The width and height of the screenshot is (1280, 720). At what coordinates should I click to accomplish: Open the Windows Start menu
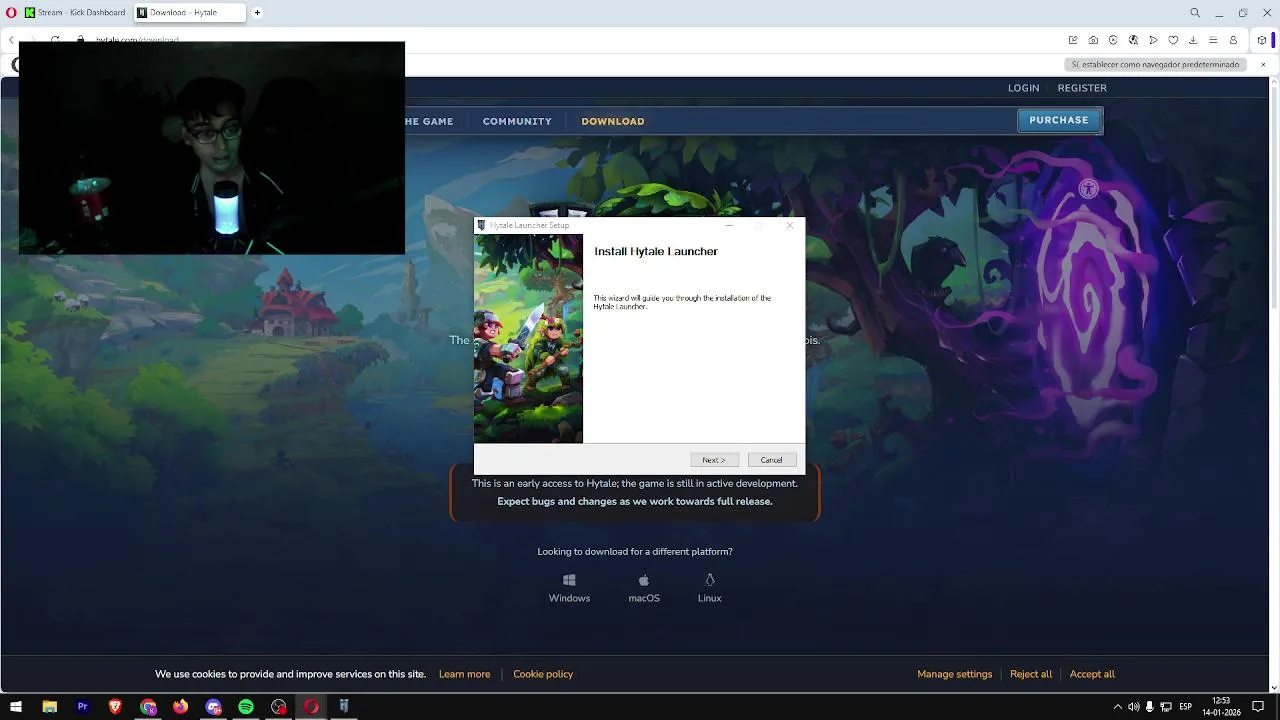[x=16, y=707]
